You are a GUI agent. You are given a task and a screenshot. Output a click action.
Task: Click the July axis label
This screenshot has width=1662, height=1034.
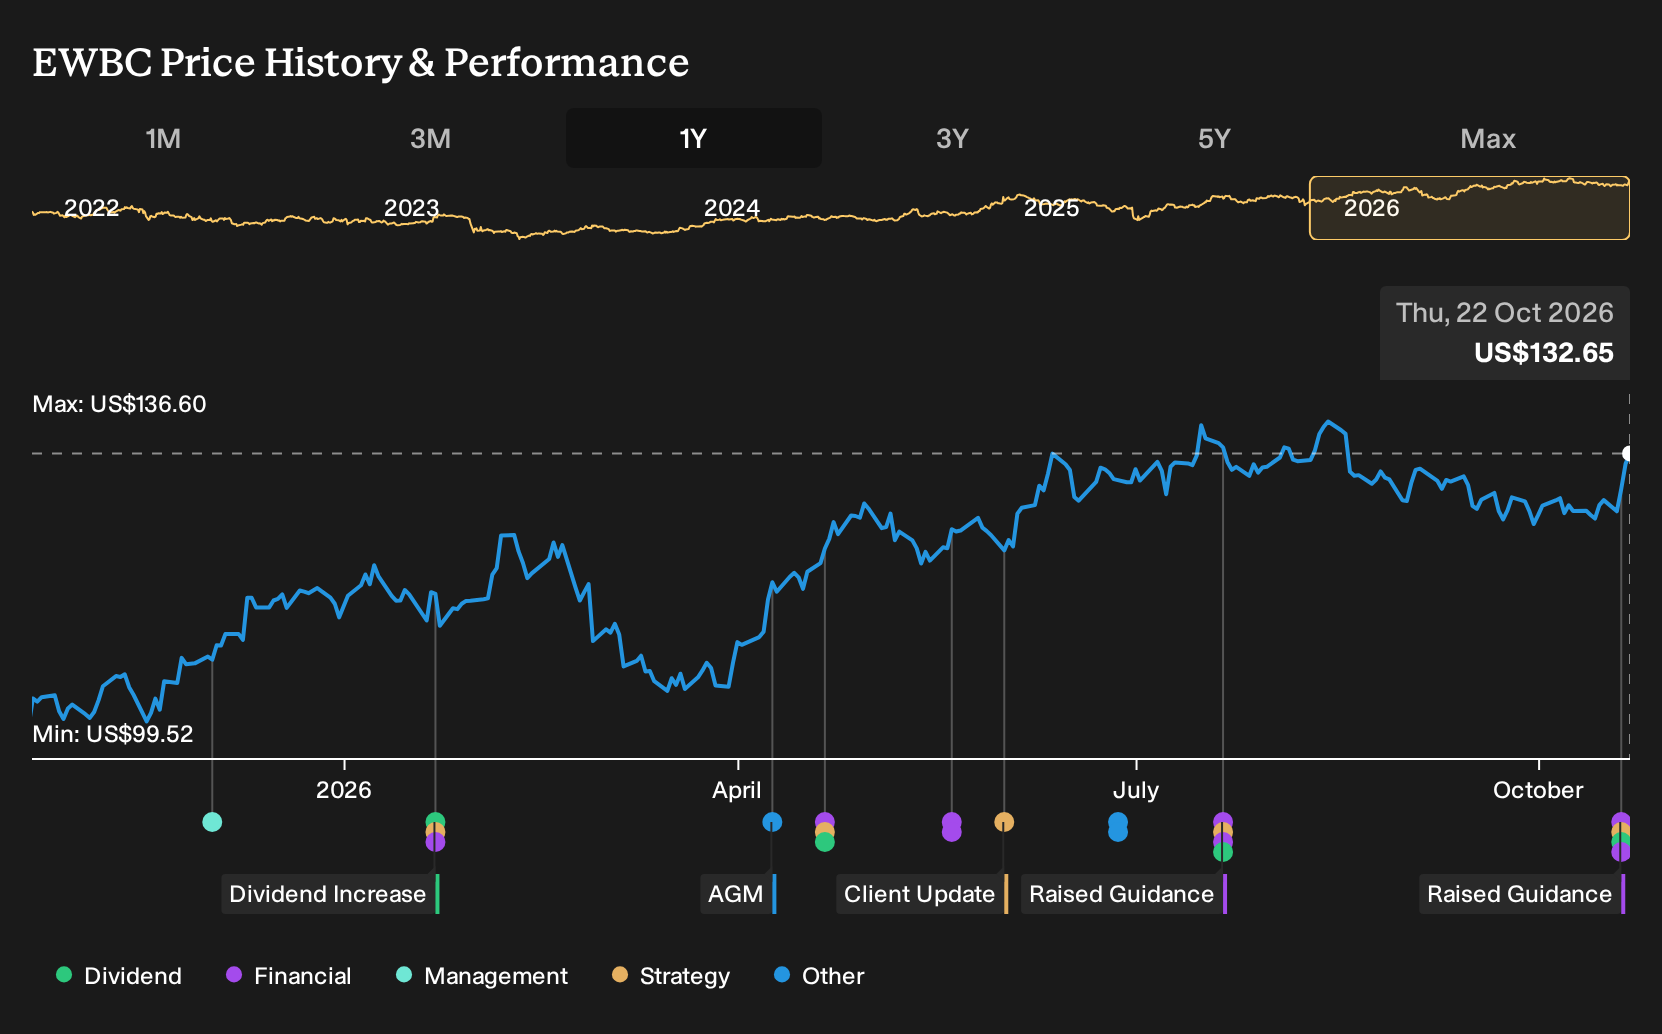(1136, 790)
